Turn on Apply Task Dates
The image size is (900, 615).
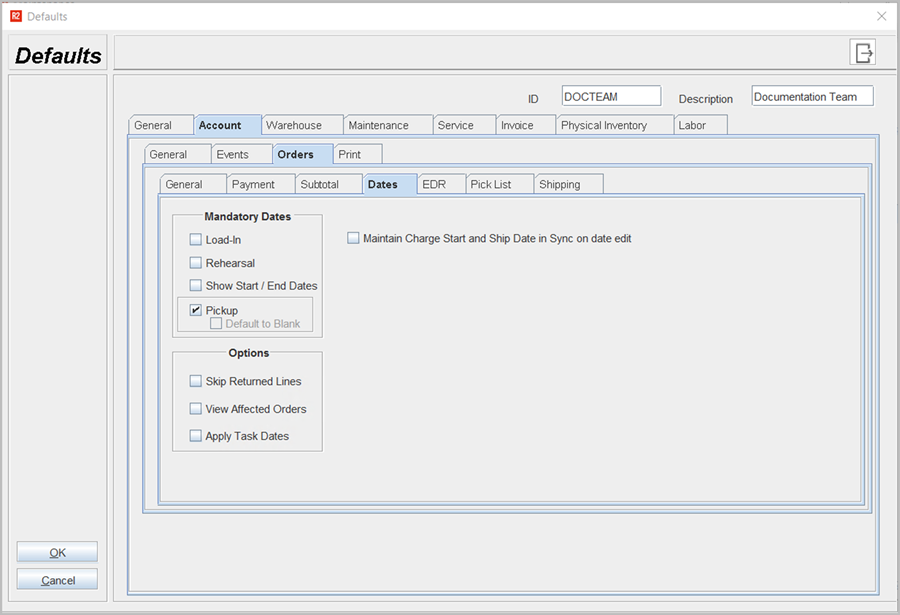pyautogui.click(x=196, y=436)
